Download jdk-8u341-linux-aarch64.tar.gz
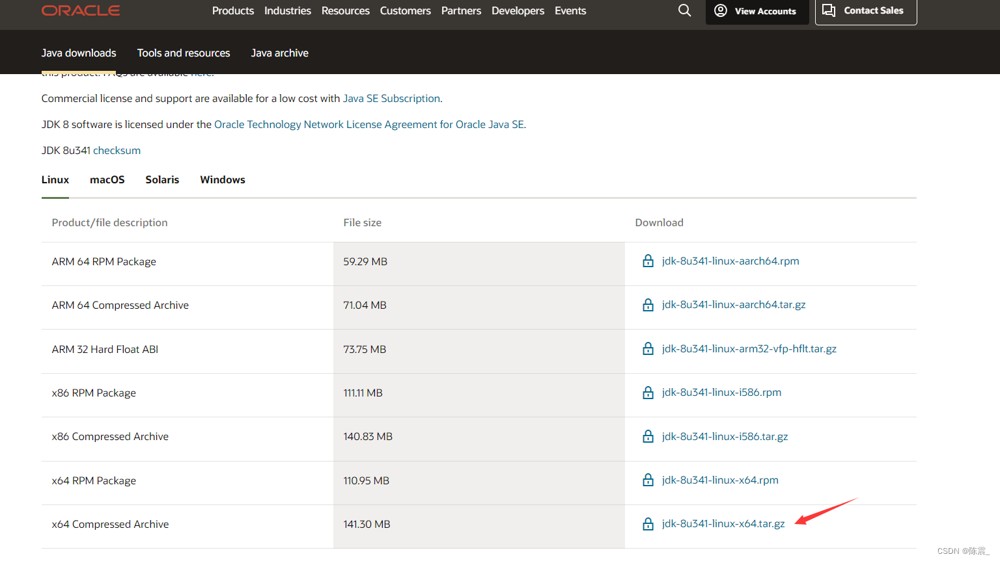 click(733, 305)
